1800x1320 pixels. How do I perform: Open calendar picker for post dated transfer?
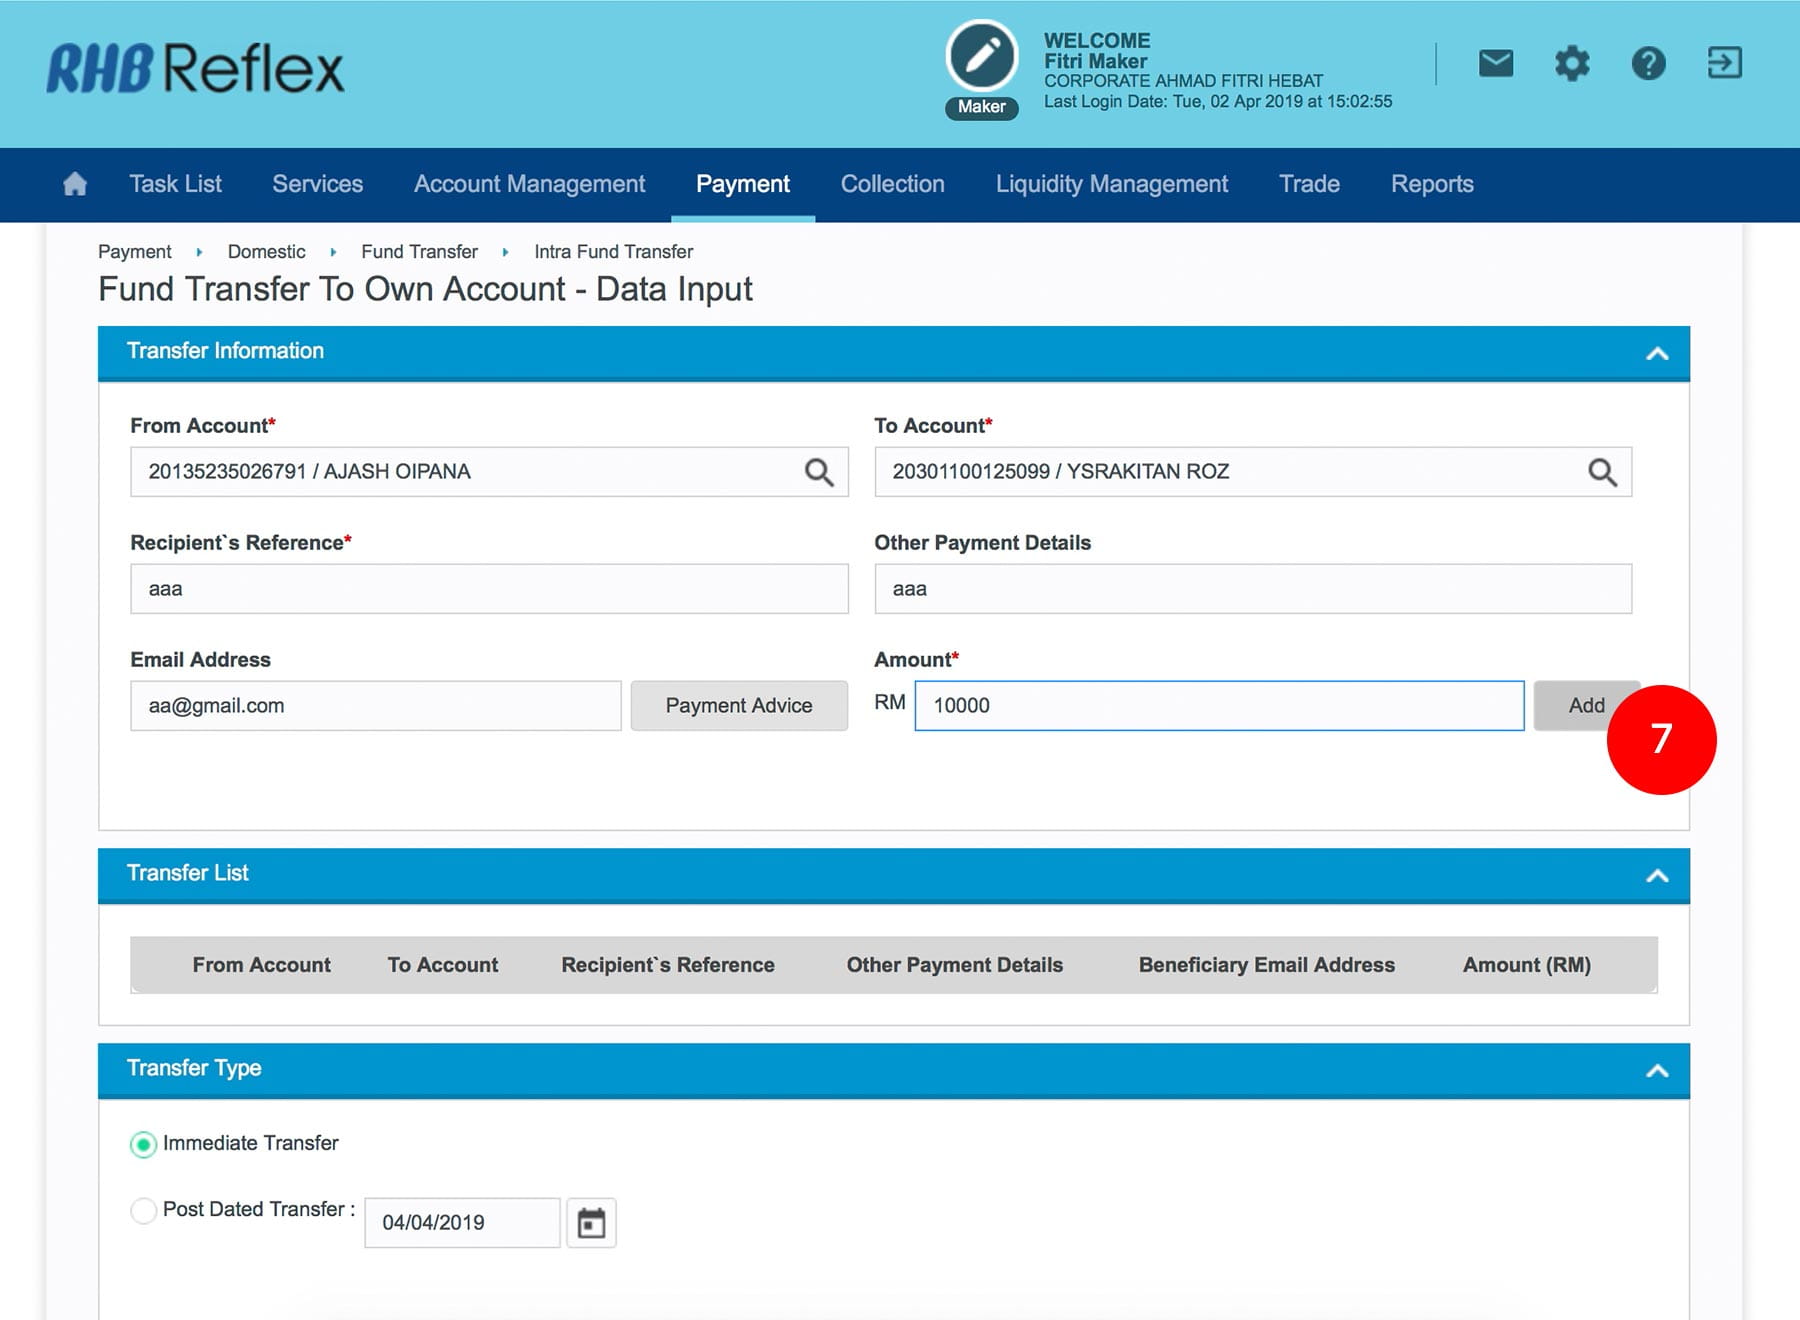(x=591, y=1223)
